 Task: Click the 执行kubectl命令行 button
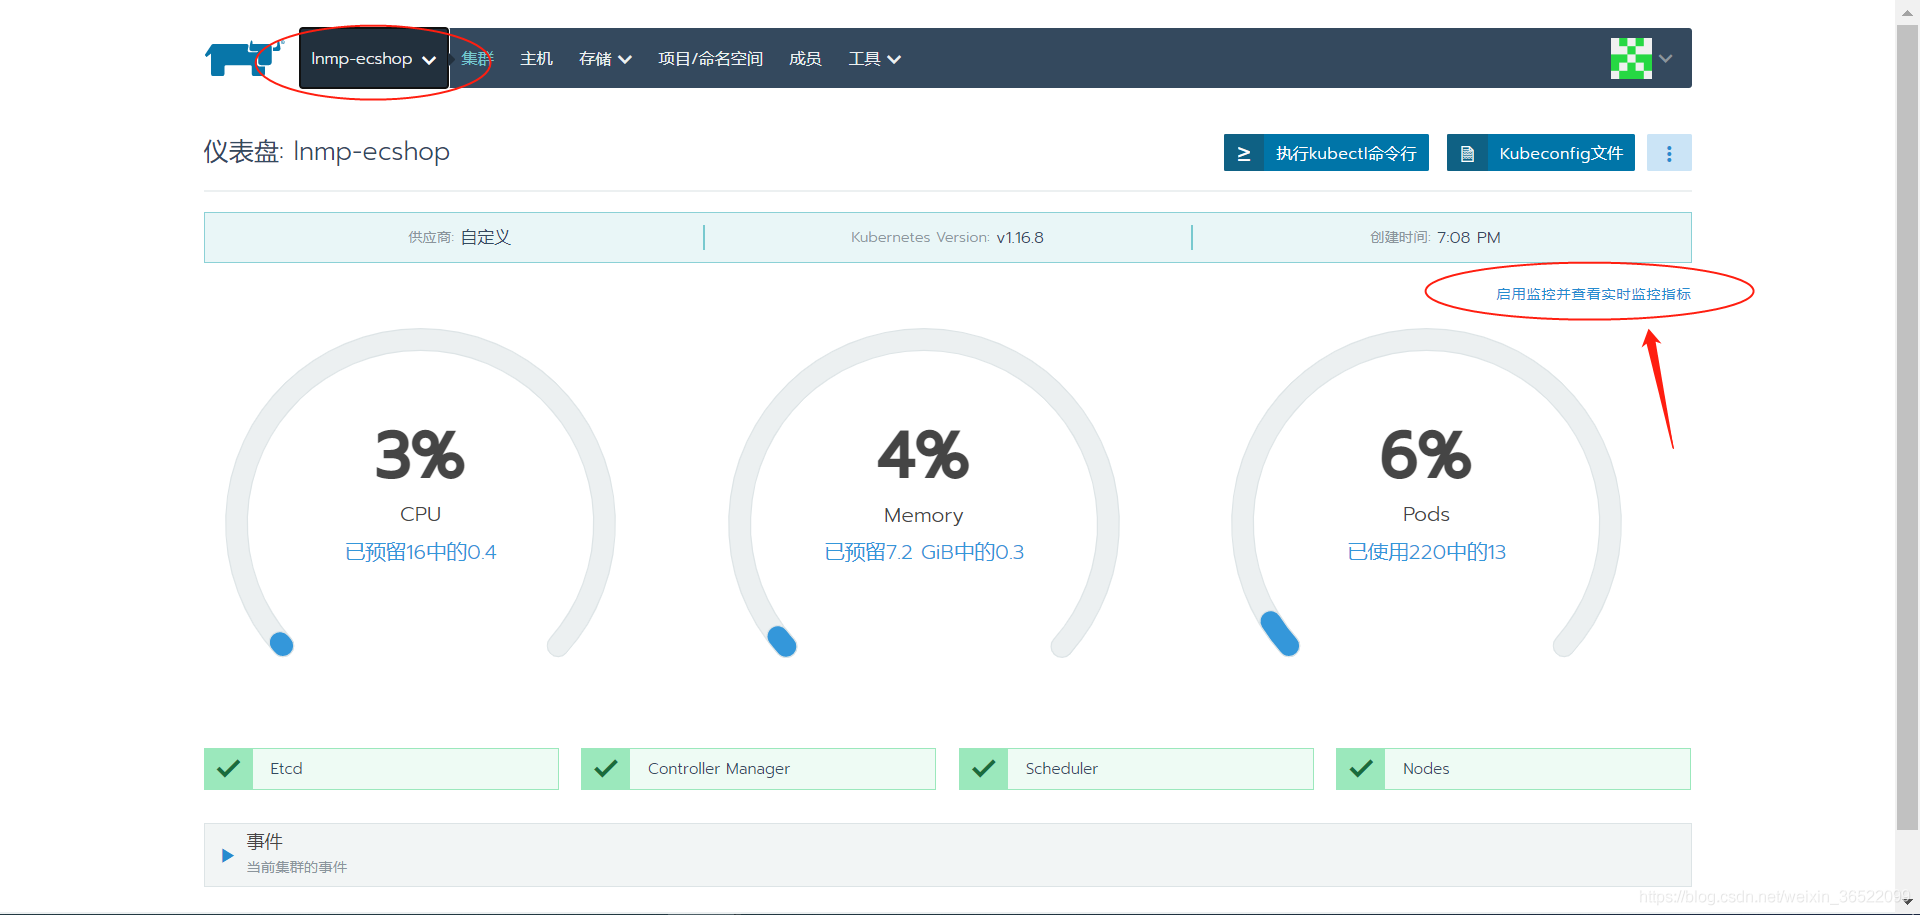(x=1326, y=153)
